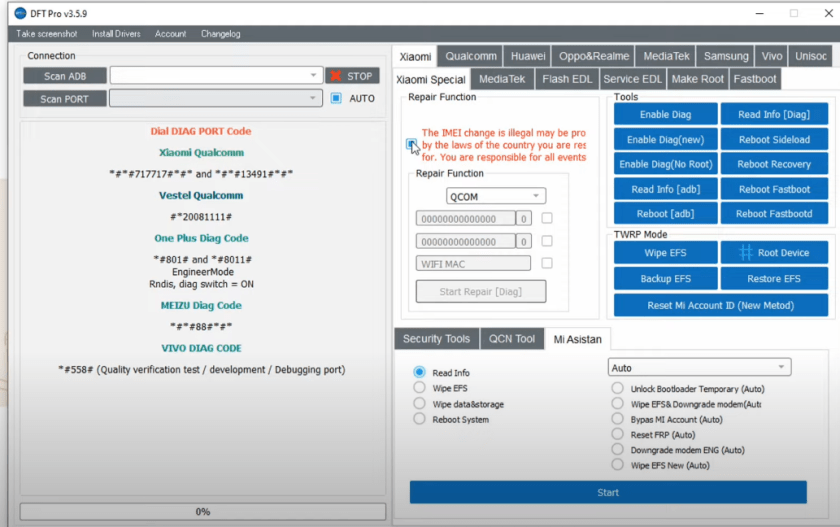This screenshot has width=840, height=527.
Task: Click the Enable Diag button
Action: click(665, 114)
